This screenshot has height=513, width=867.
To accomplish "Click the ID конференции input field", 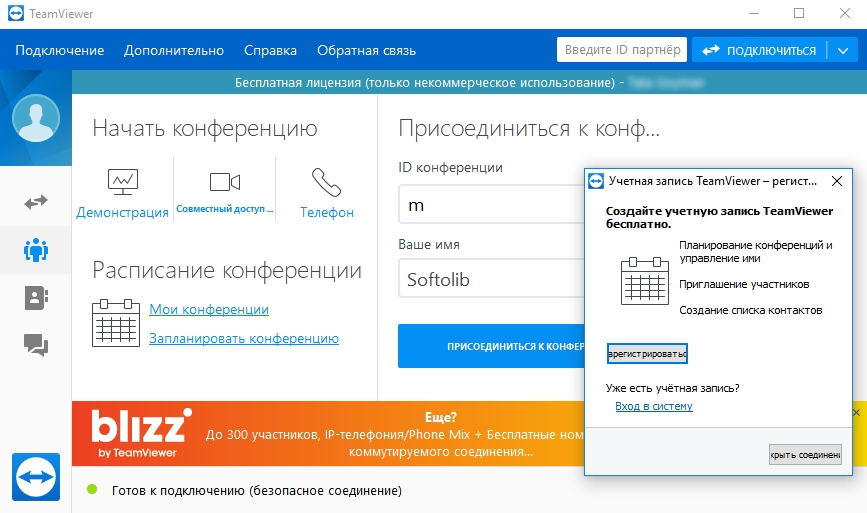I will [x=492, y=205].
